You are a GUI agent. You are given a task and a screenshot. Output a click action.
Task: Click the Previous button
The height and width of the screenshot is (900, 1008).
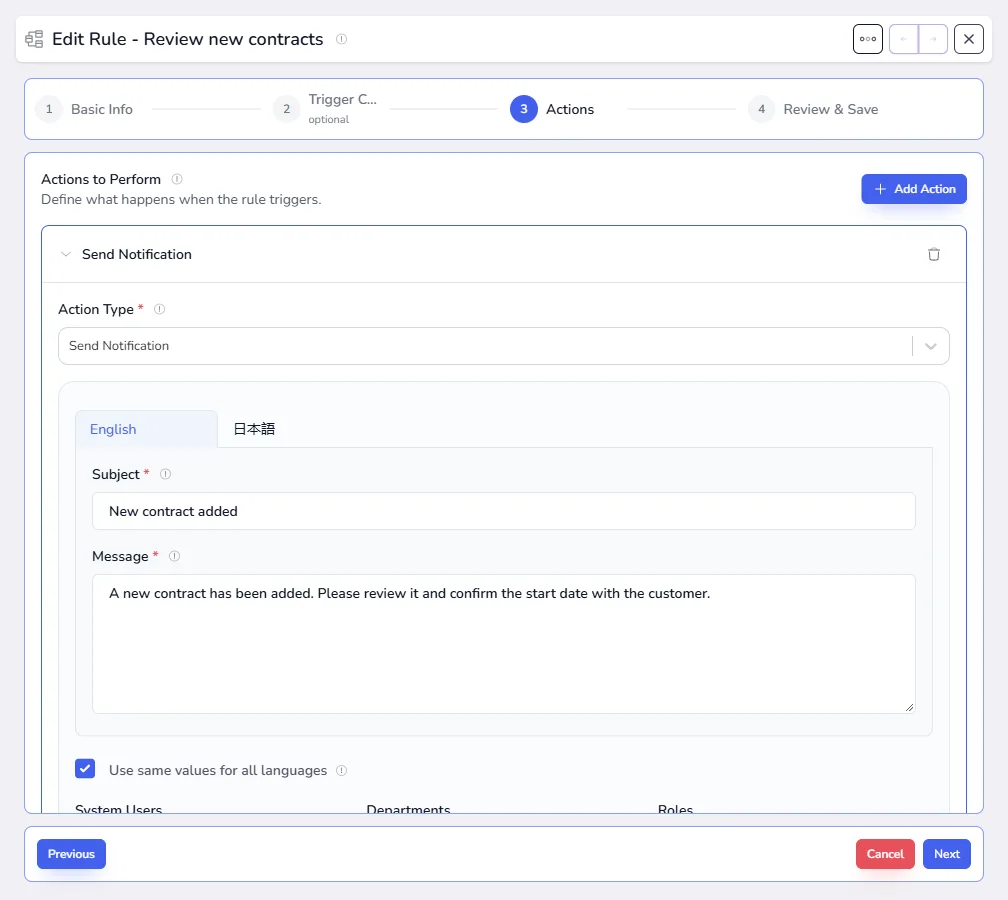(x=71, y=854)
